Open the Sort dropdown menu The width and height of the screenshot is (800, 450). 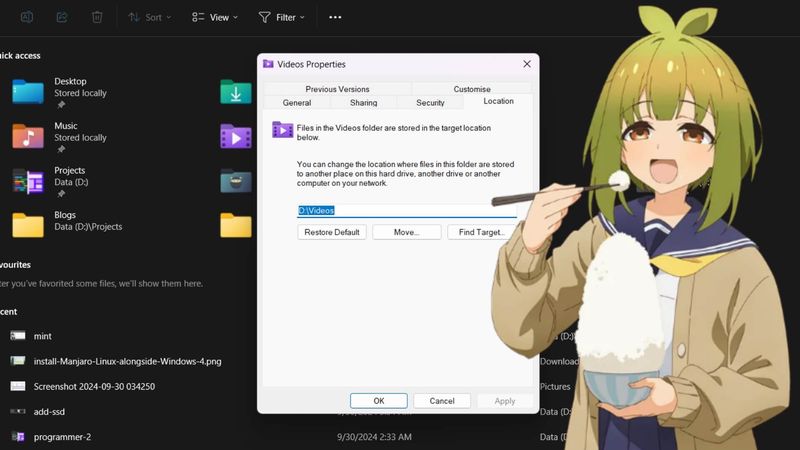click(x=149, y=17)
